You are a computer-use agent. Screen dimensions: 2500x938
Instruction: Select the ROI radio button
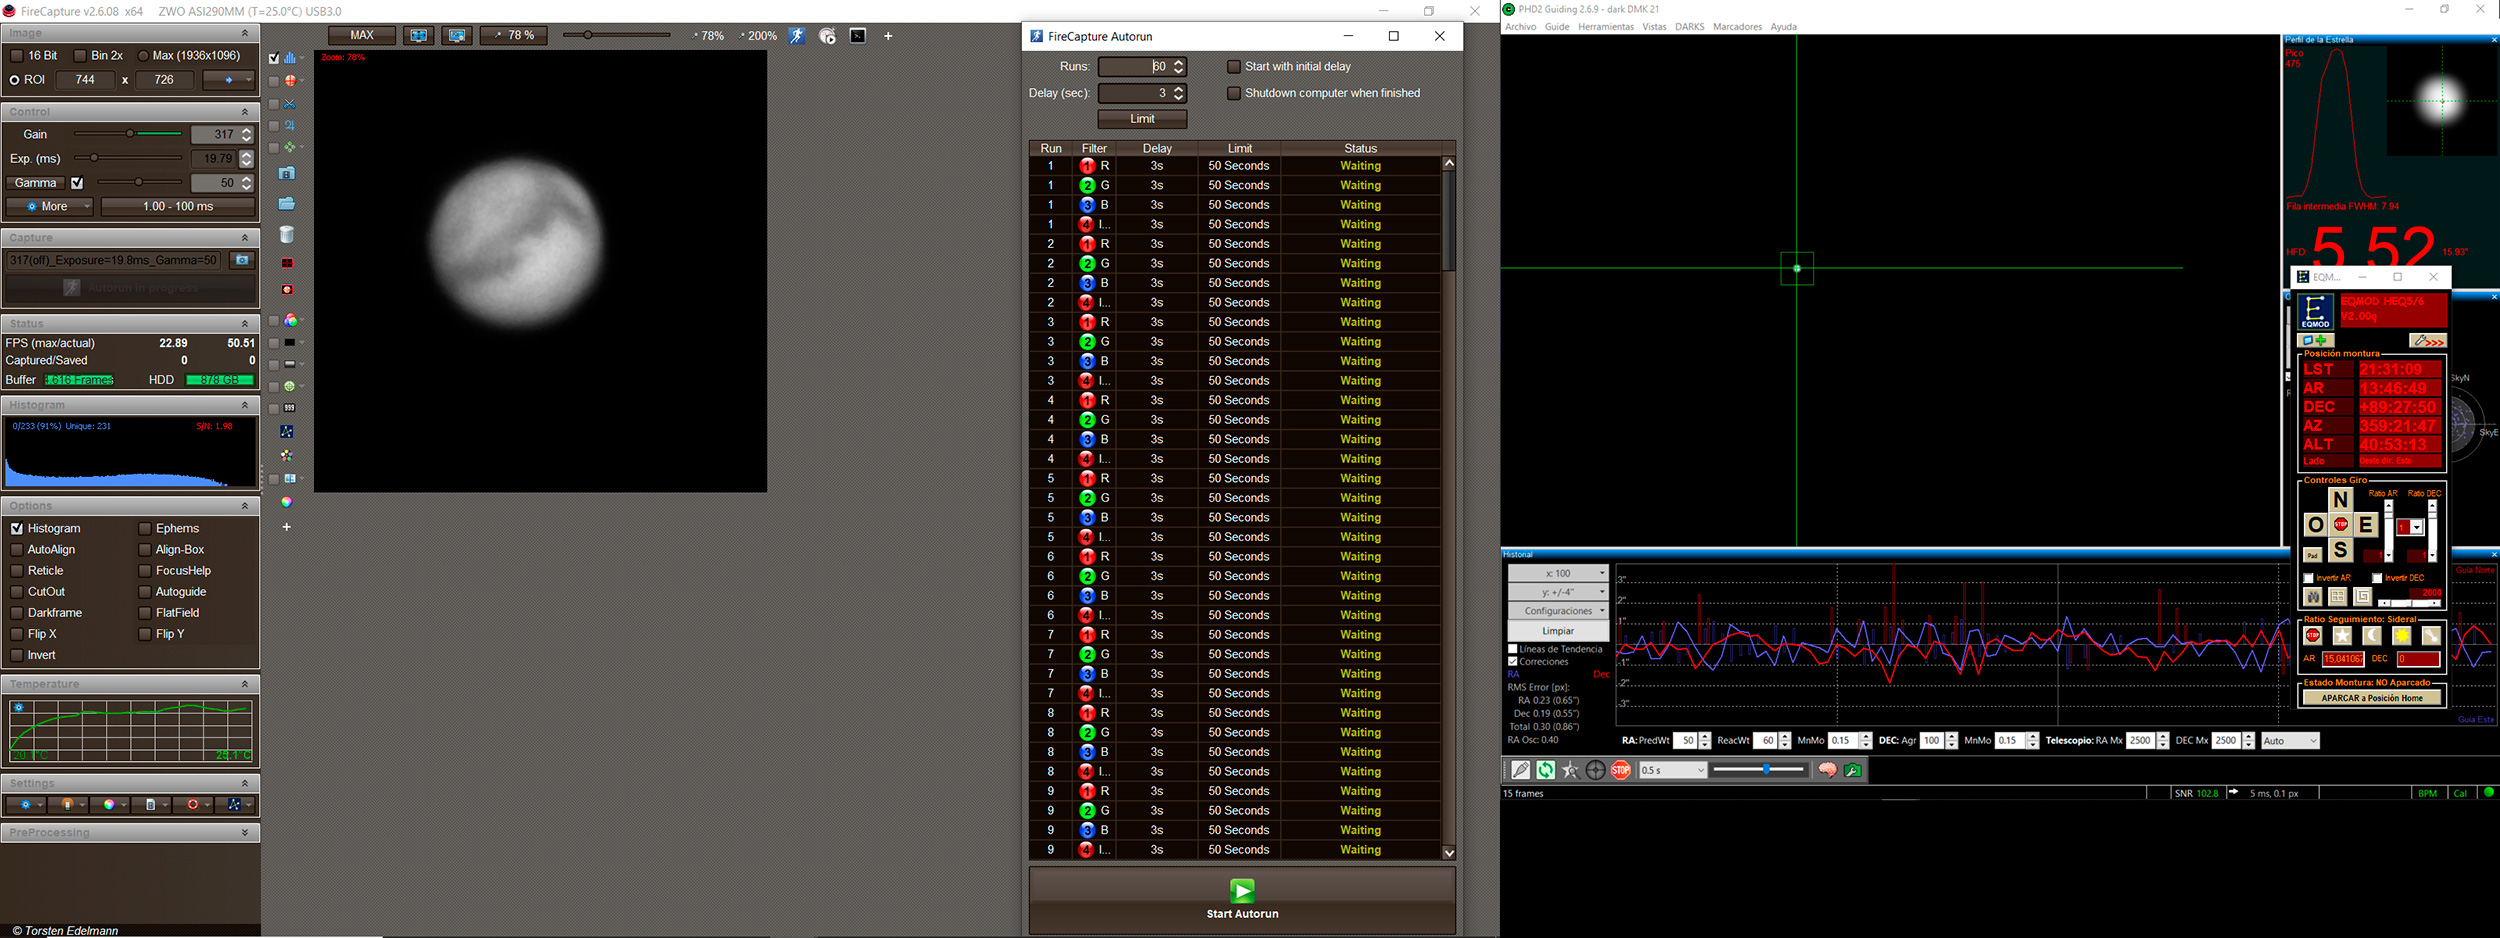pos(14,80)
